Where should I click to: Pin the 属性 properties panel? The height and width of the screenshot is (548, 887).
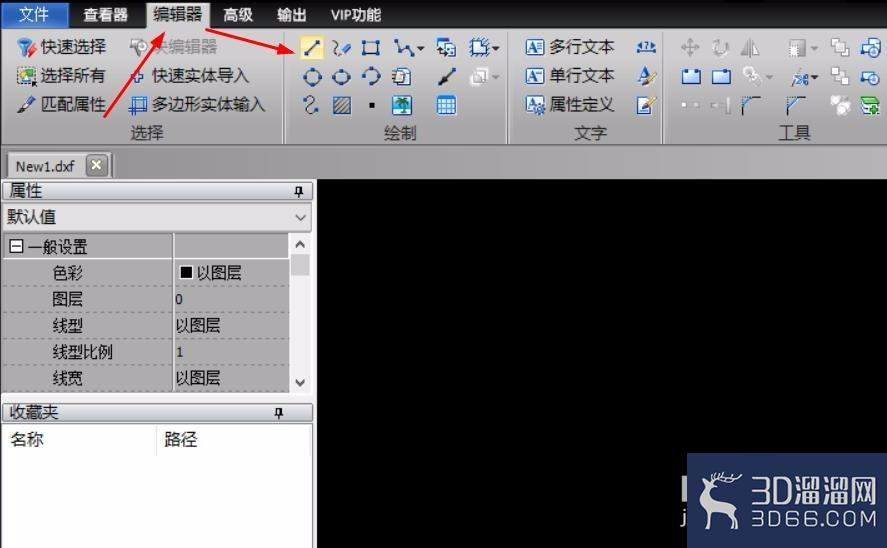point(299,192)
